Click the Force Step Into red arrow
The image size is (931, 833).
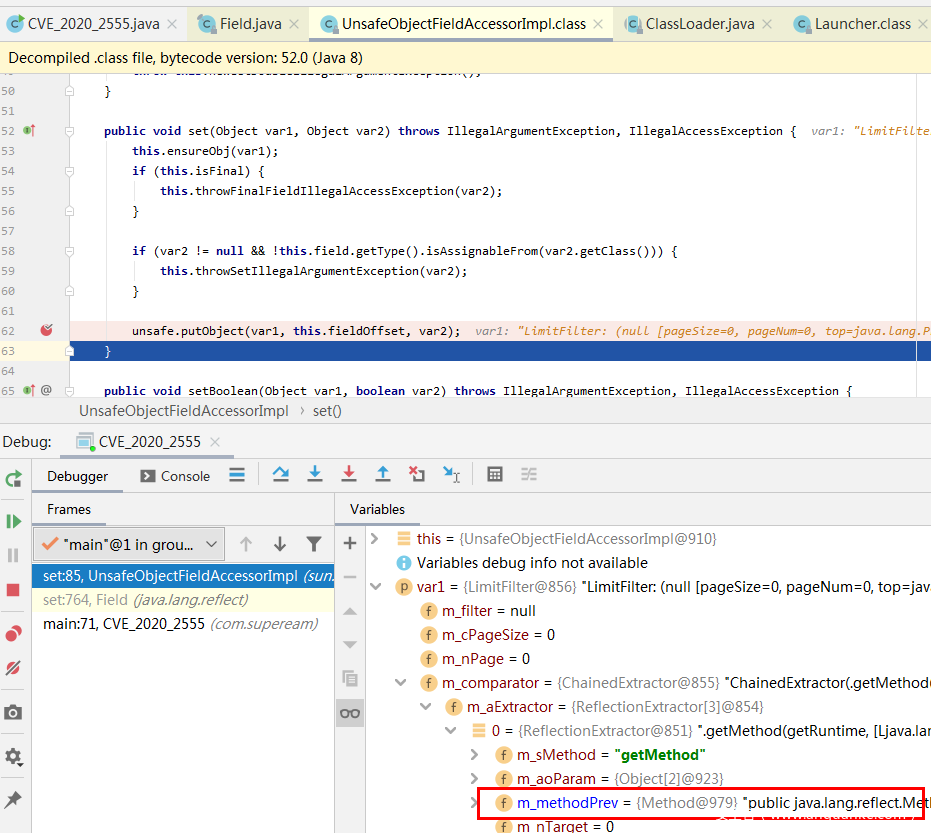point(348,475)
